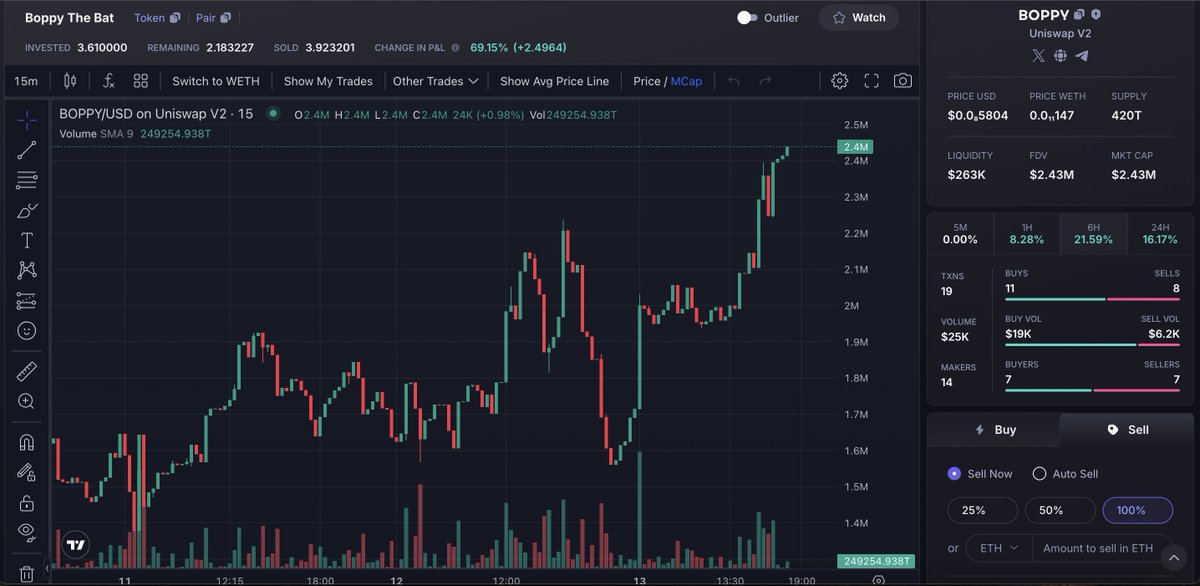The height and width of the screenshot is (586, 1200).
Task: Open the indicator templates grid
Action: point(141,81)
